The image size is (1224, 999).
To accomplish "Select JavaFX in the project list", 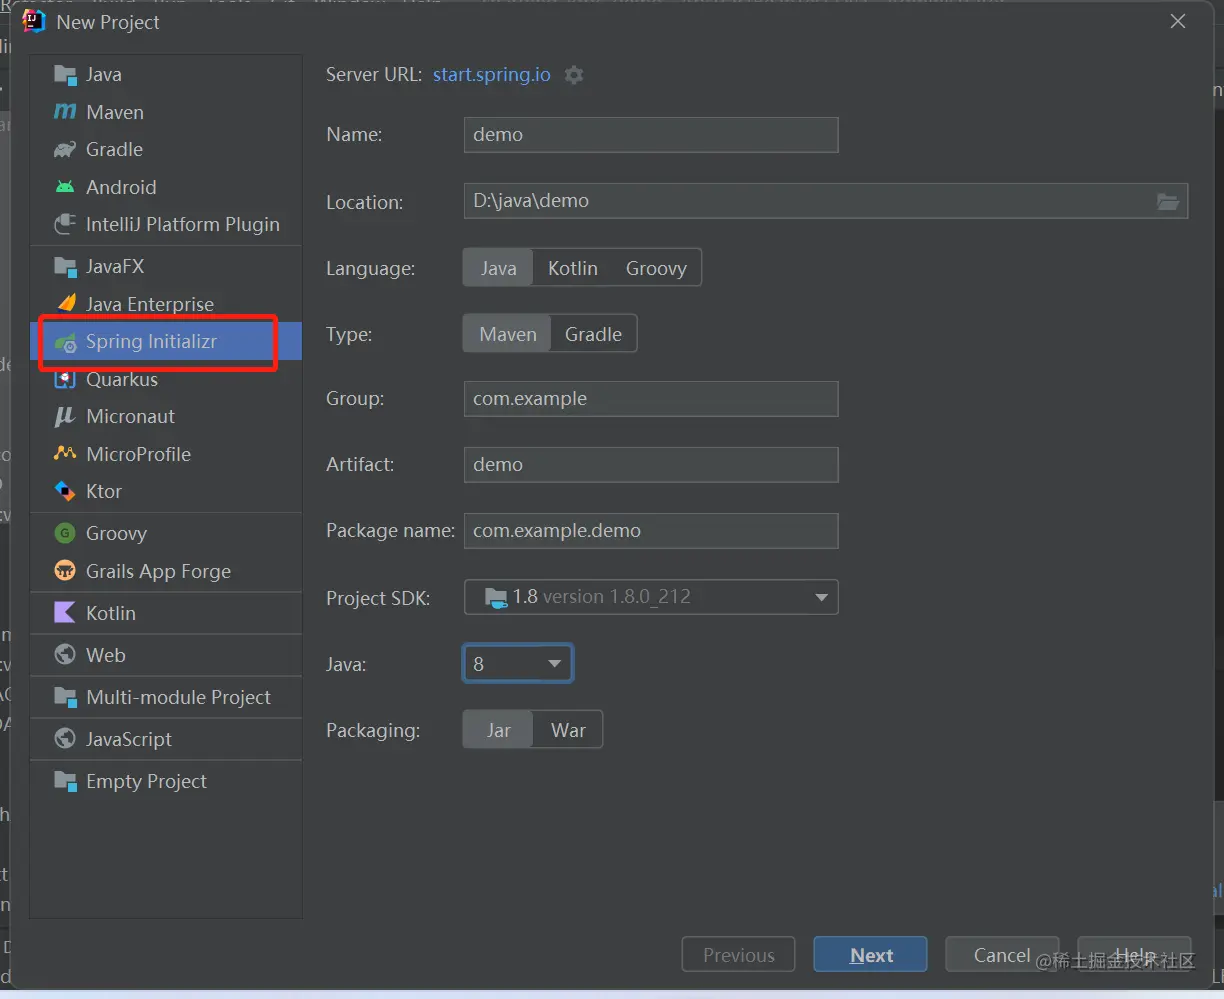I will tap(166, 267).
